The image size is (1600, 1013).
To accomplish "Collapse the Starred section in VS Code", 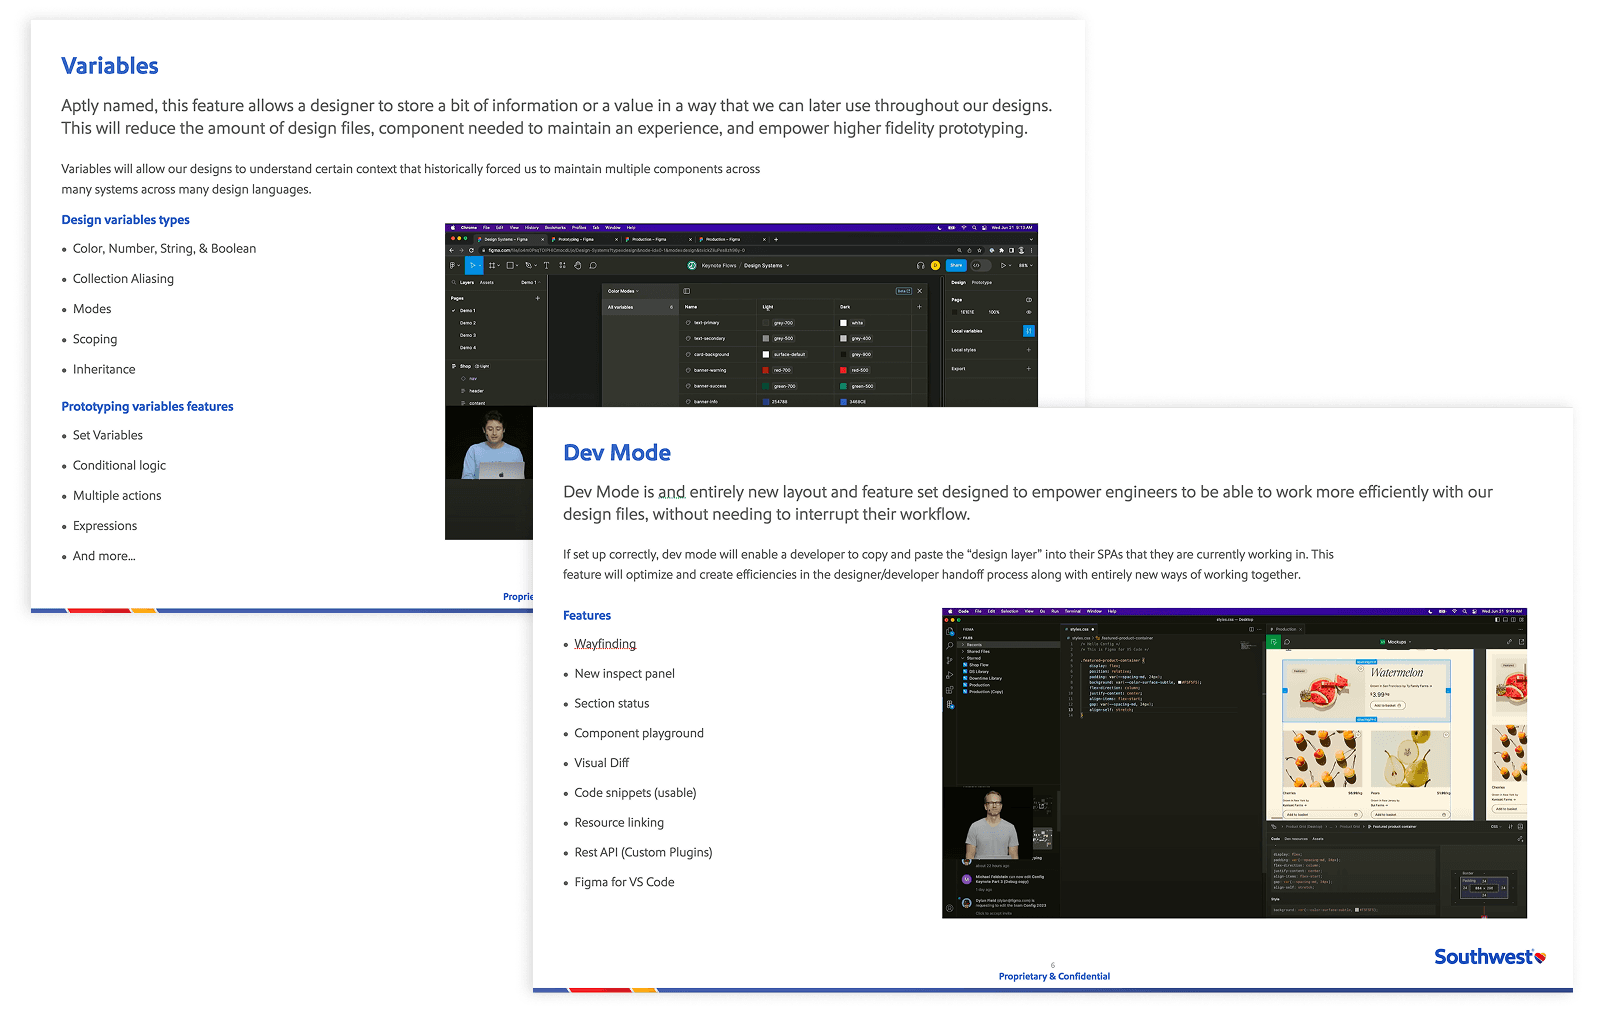I will point(972,658).
